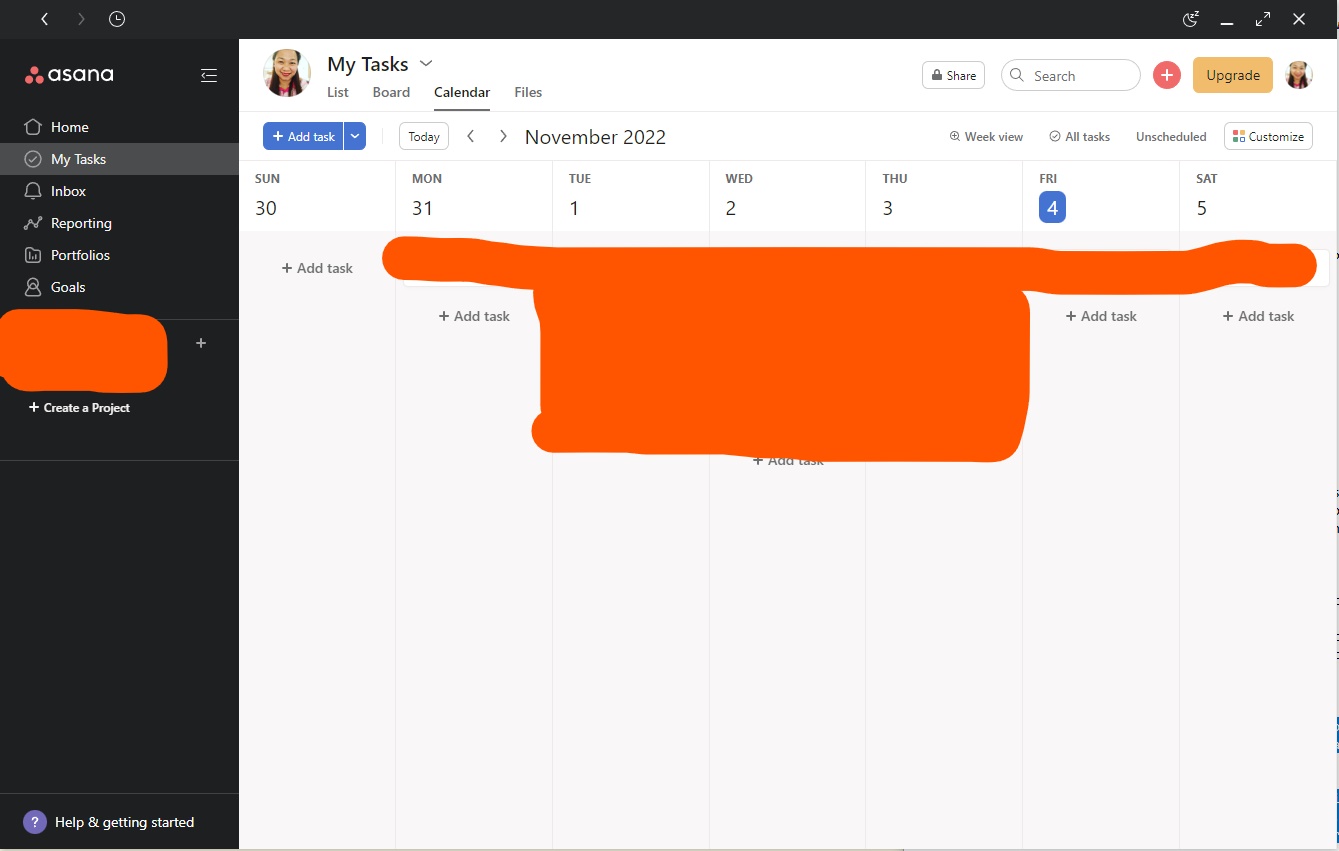Expand the Add task dropdown arrow
Screen dimensions: 1339x851
click(x=355, y=136)
